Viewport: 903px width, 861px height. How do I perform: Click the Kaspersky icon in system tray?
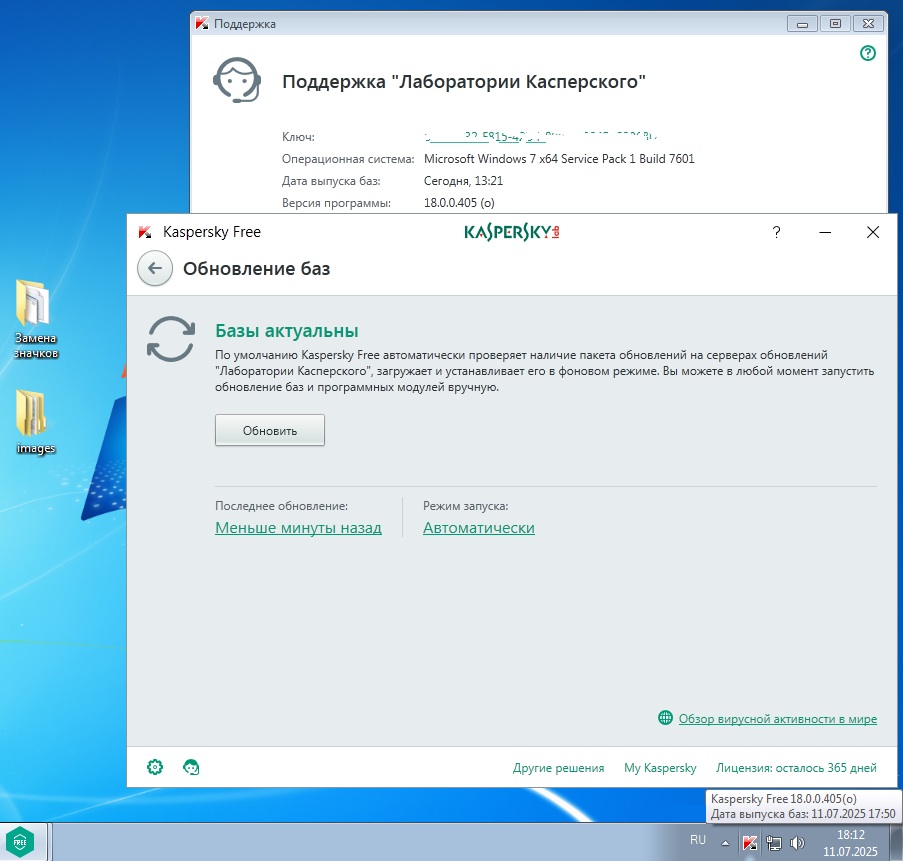[x=749, y=843]
